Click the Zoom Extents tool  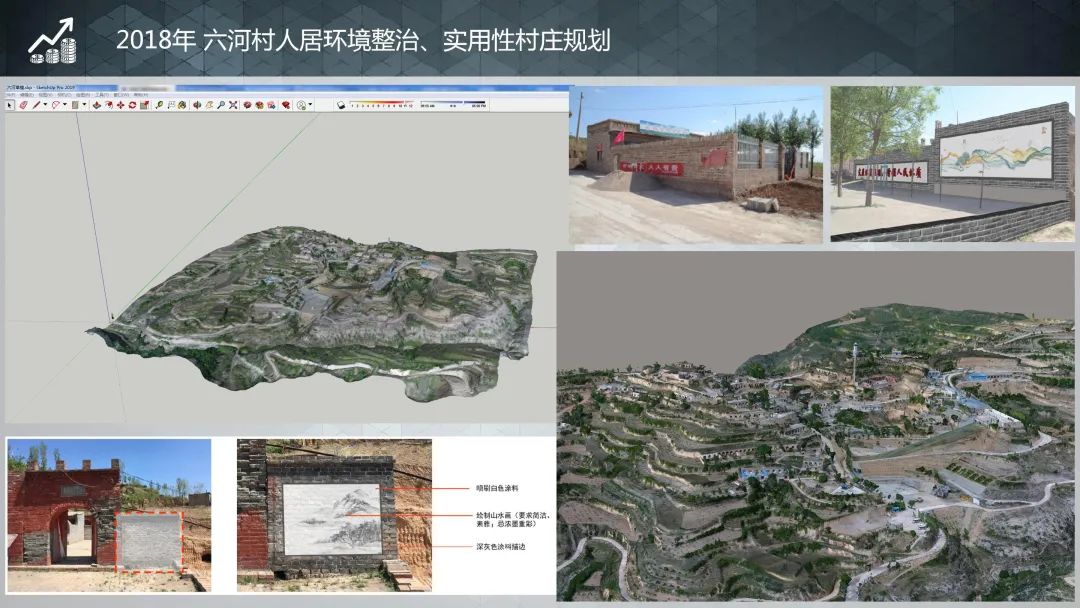coord(233,105)
